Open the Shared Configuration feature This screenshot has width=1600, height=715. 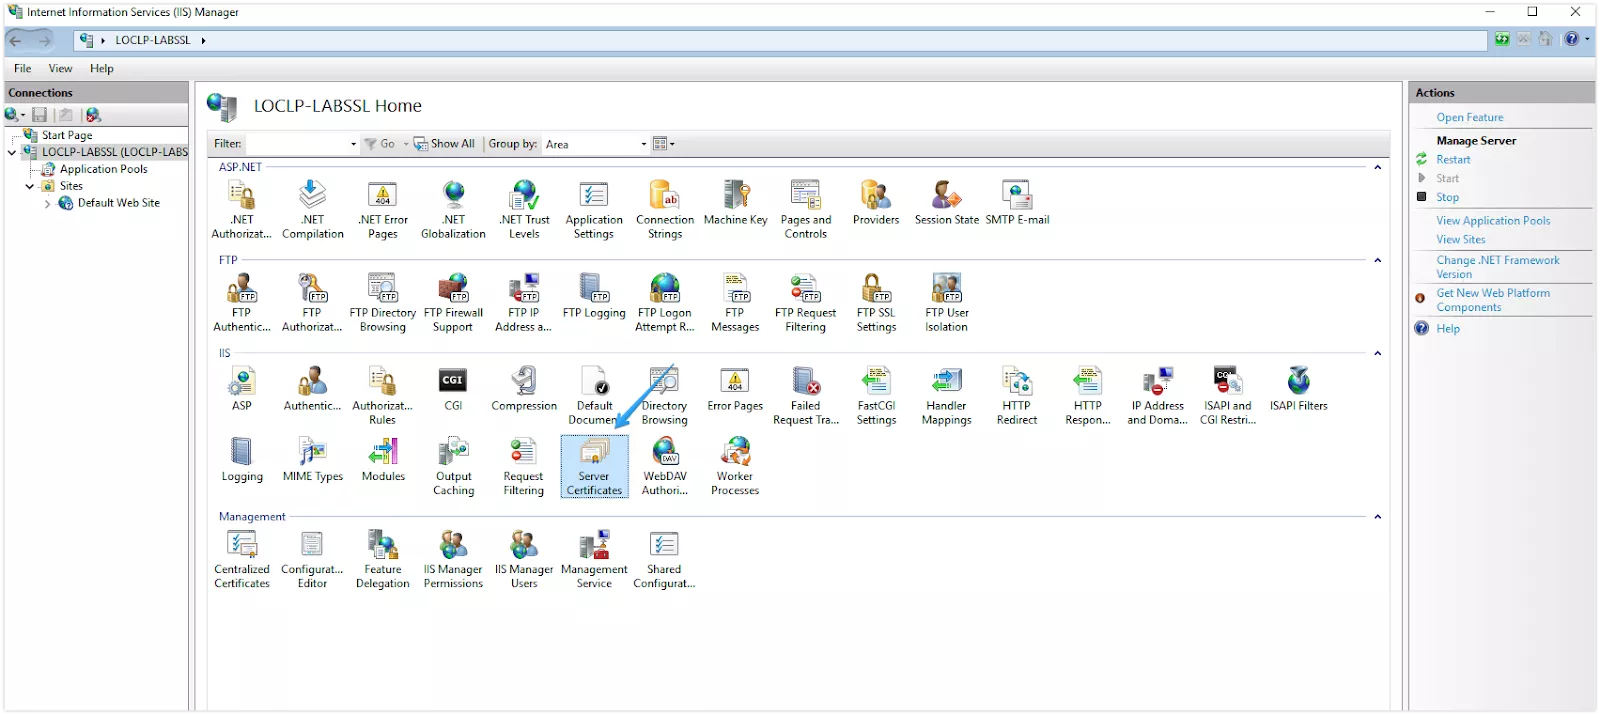tap(664, 560)
